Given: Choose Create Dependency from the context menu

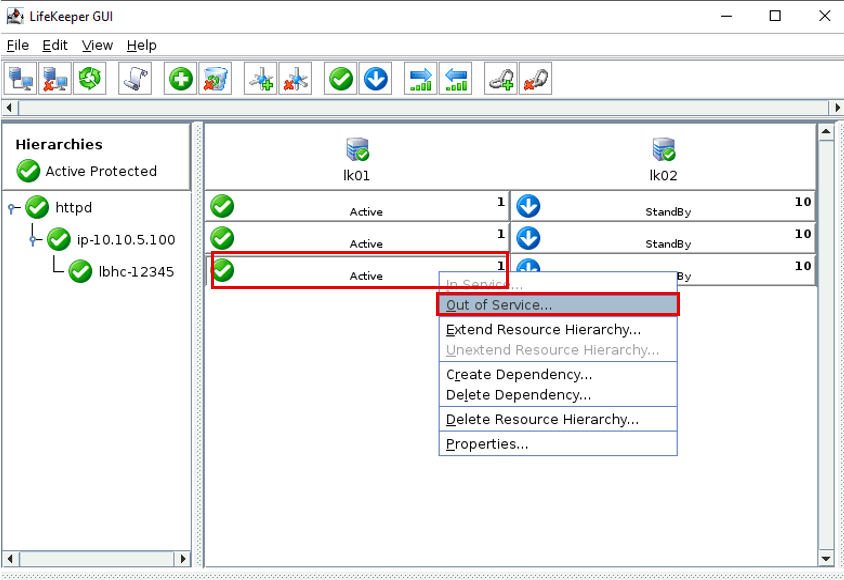Looking at the screenshot, I should [558, 374].
